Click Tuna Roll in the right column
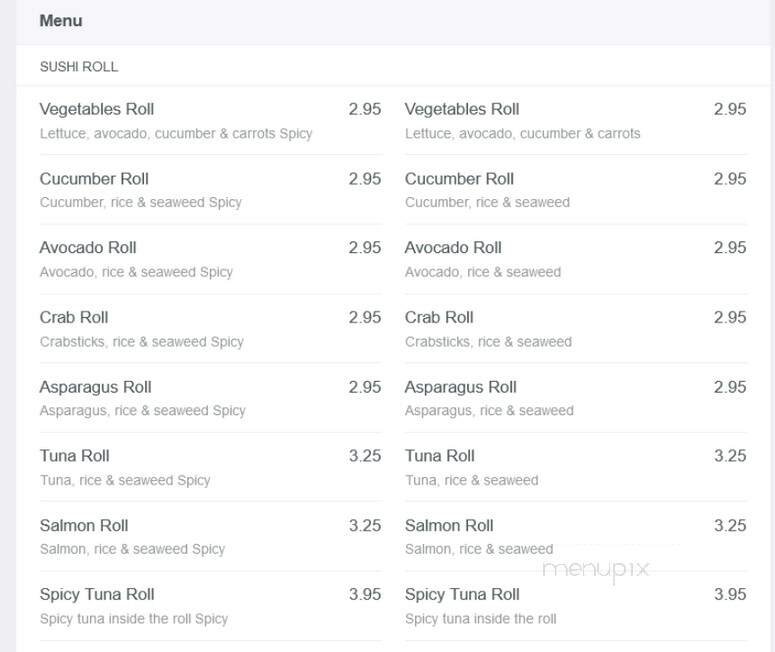This screenshot has width=775, height=652. pyautogui.click(x=440, y=456)
